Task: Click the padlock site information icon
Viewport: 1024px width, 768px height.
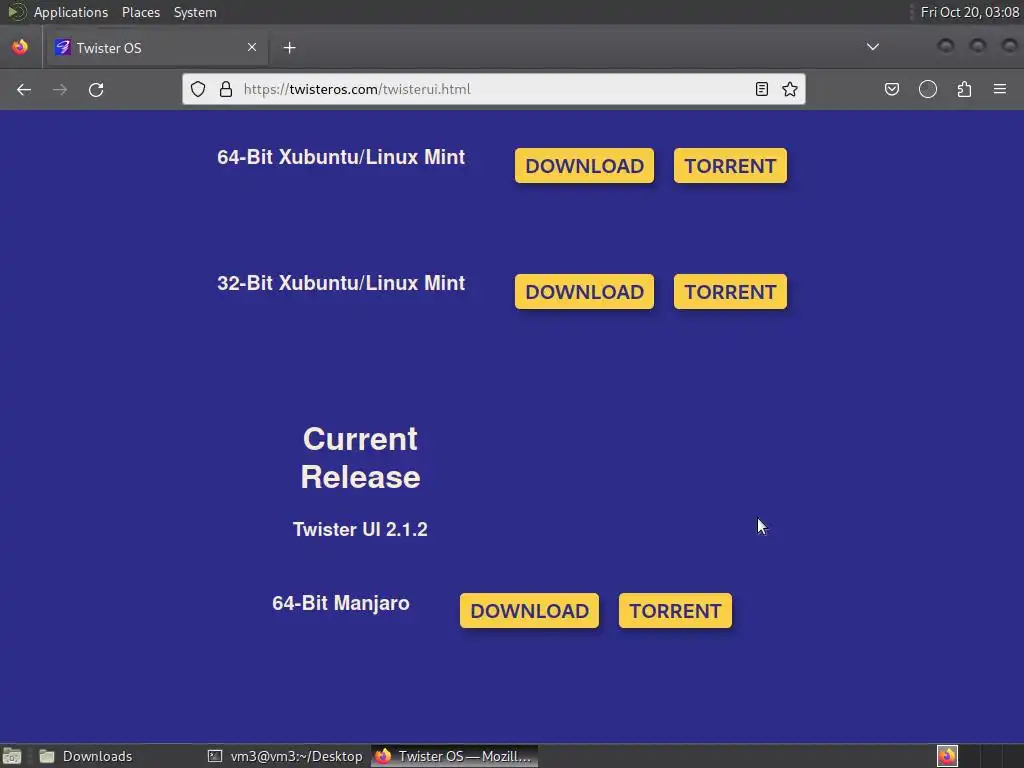Action: 226,89
